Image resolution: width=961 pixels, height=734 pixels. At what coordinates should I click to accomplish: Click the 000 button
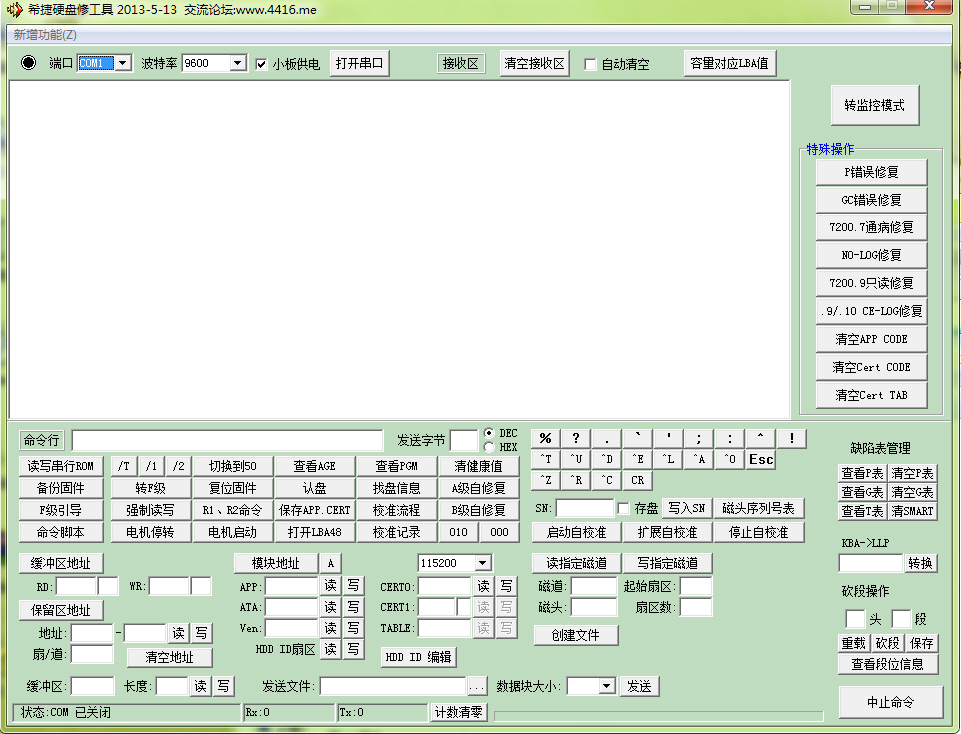tap(499, 532)
